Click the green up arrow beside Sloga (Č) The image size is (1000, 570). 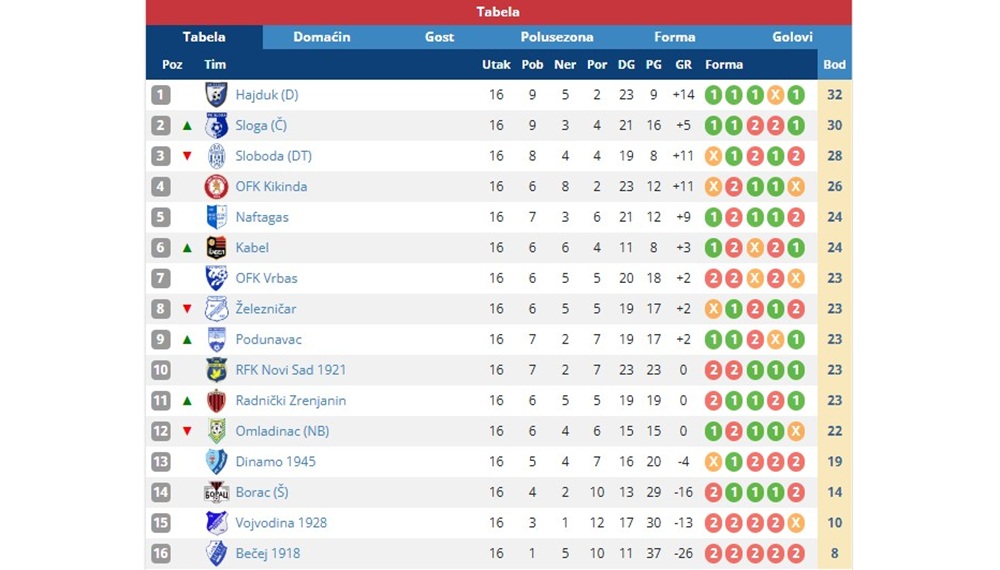click(x=187, y=126)
